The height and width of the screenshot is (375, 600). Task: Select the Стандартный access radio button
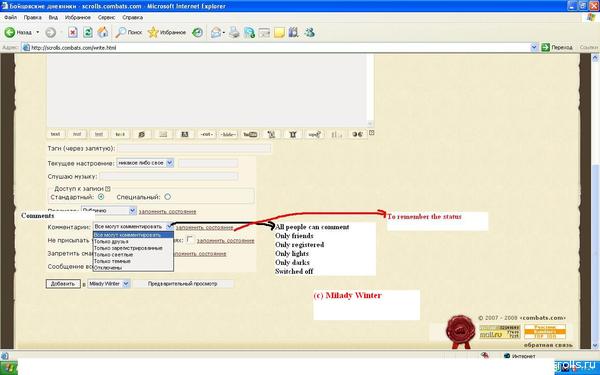[x=101, y=197]
